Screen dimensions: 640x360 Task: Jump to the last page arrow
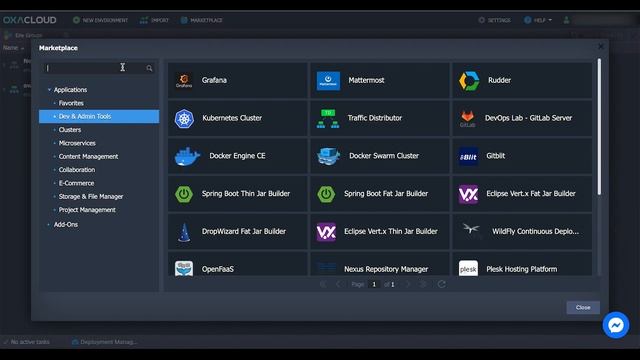click(423, 284)
